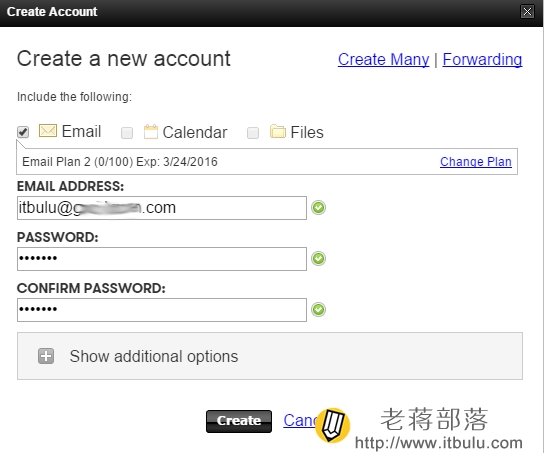The image size is (544, 453).
Task: Click the Cancel link
Action: click(300, 420)
